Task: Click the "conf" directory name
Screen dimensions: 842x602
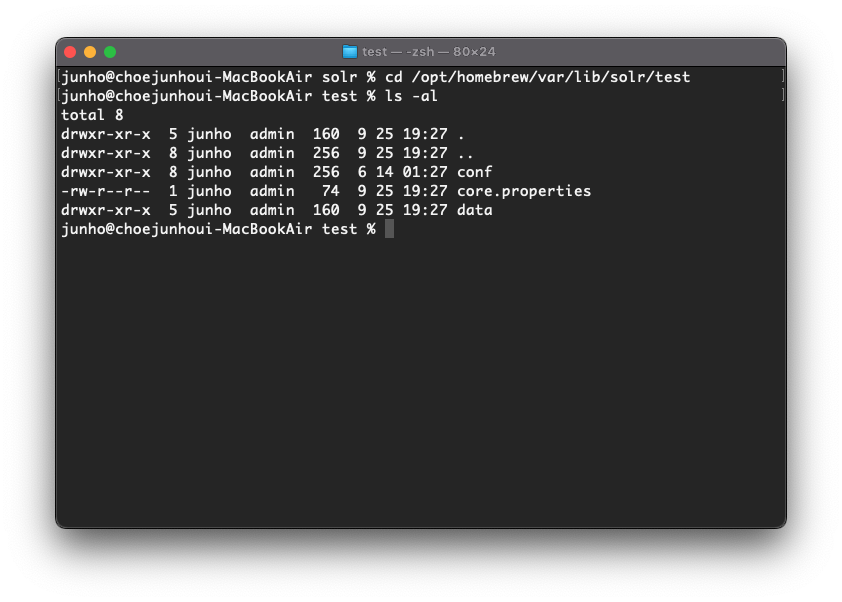Action: 474,172
